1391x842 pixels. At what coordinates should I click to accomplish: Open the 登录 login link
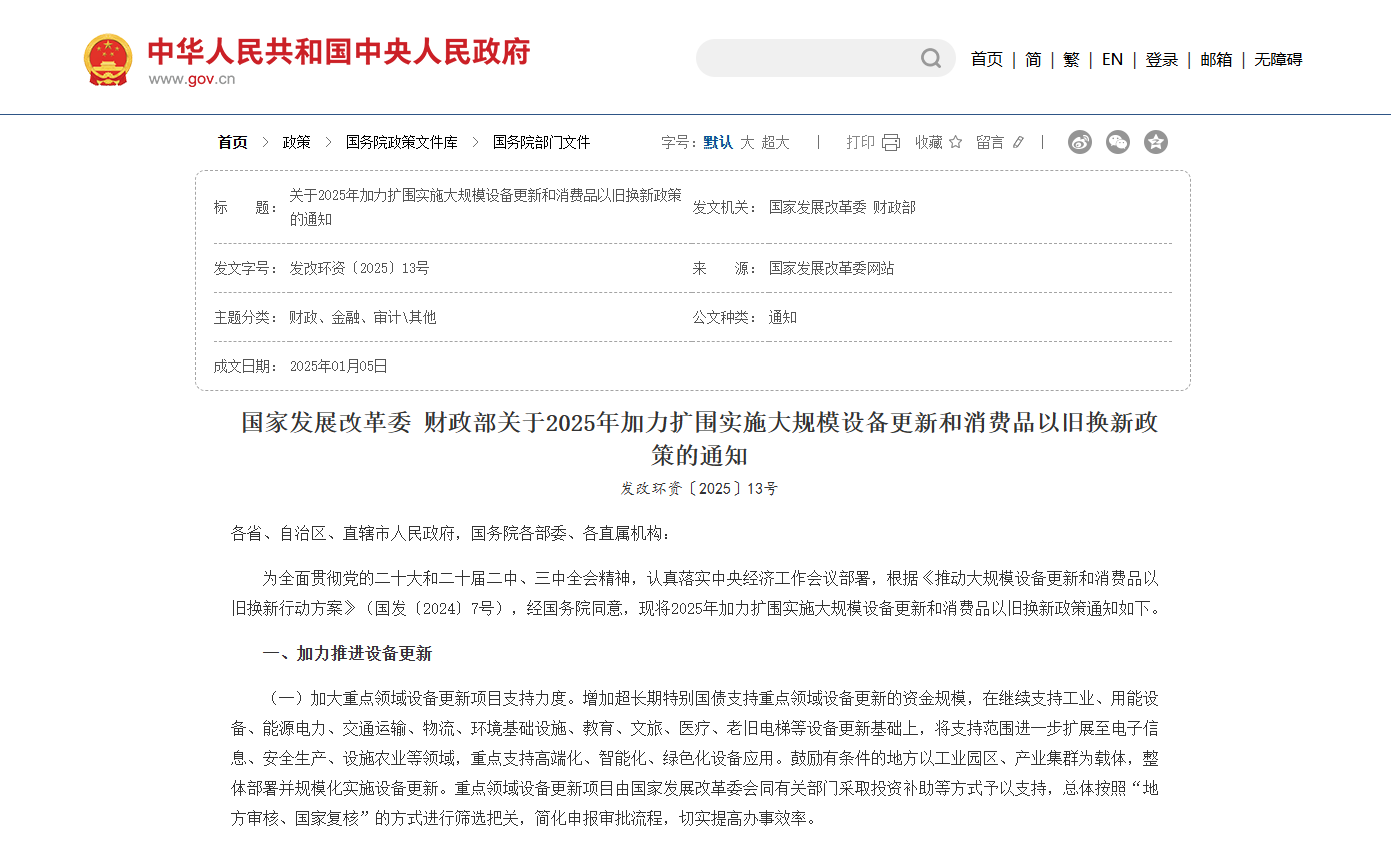[1162, 60]
